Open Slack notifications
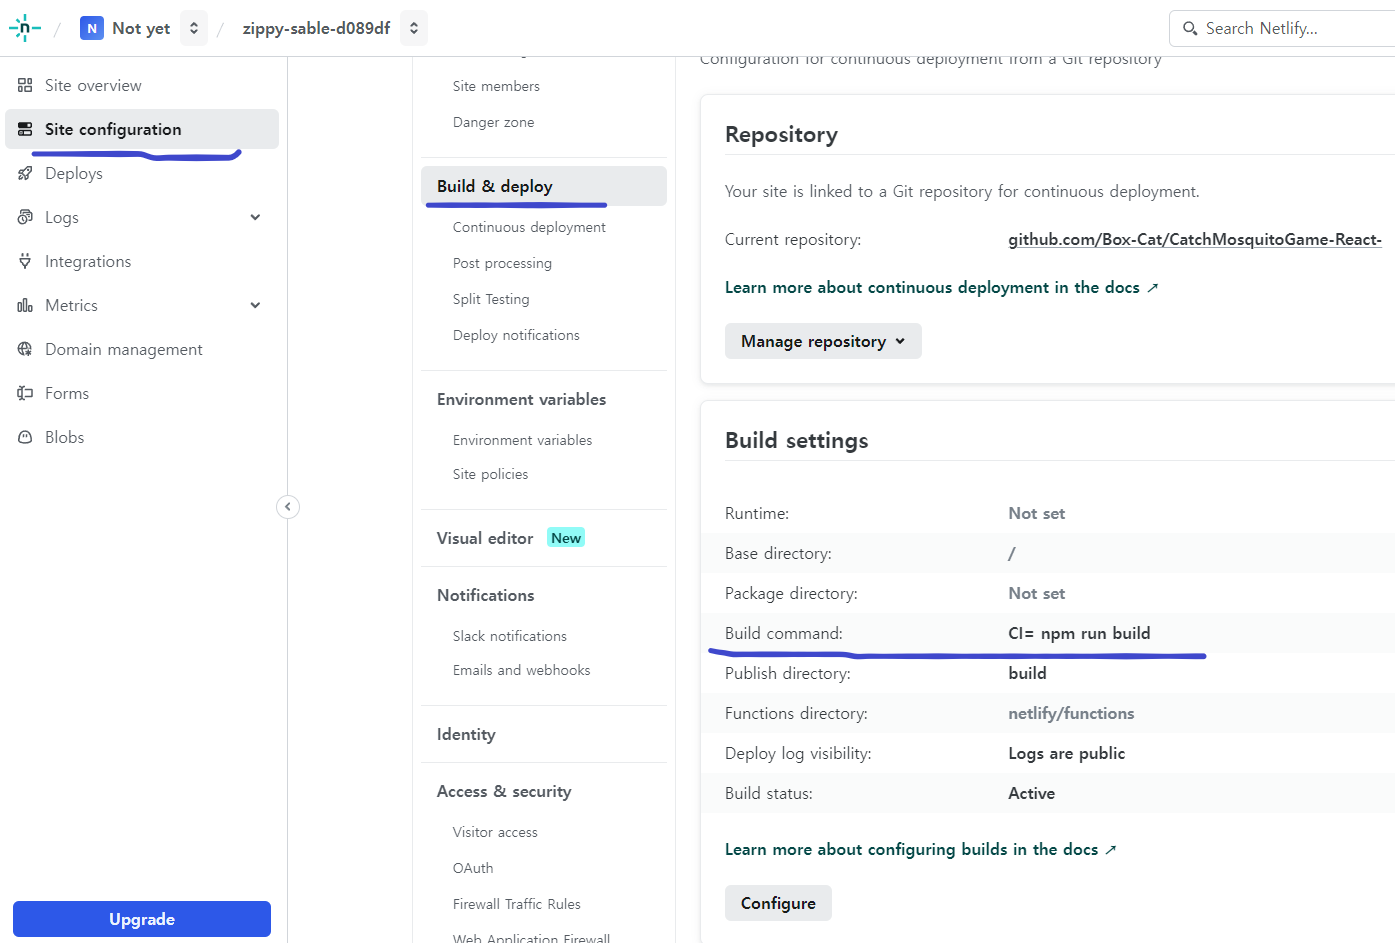 coord(509,636)
